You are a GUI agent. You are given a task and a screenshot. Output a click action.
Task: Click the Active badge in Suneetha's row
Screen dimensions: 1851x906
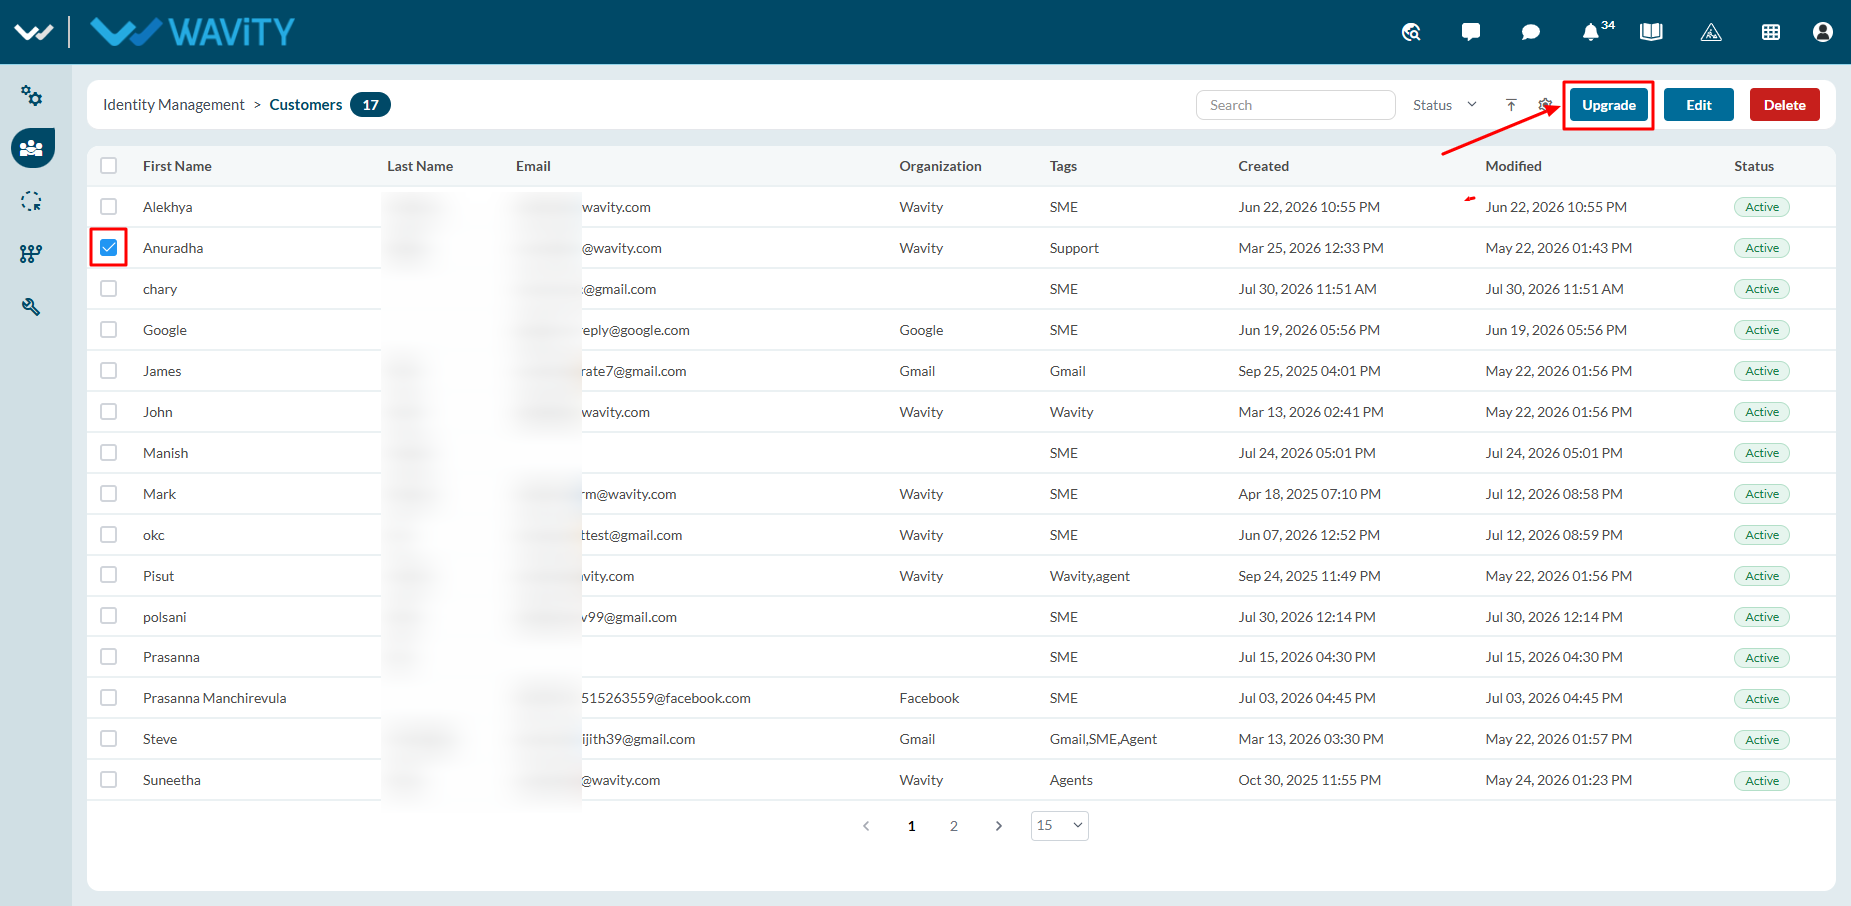[x=1762, y=781]
